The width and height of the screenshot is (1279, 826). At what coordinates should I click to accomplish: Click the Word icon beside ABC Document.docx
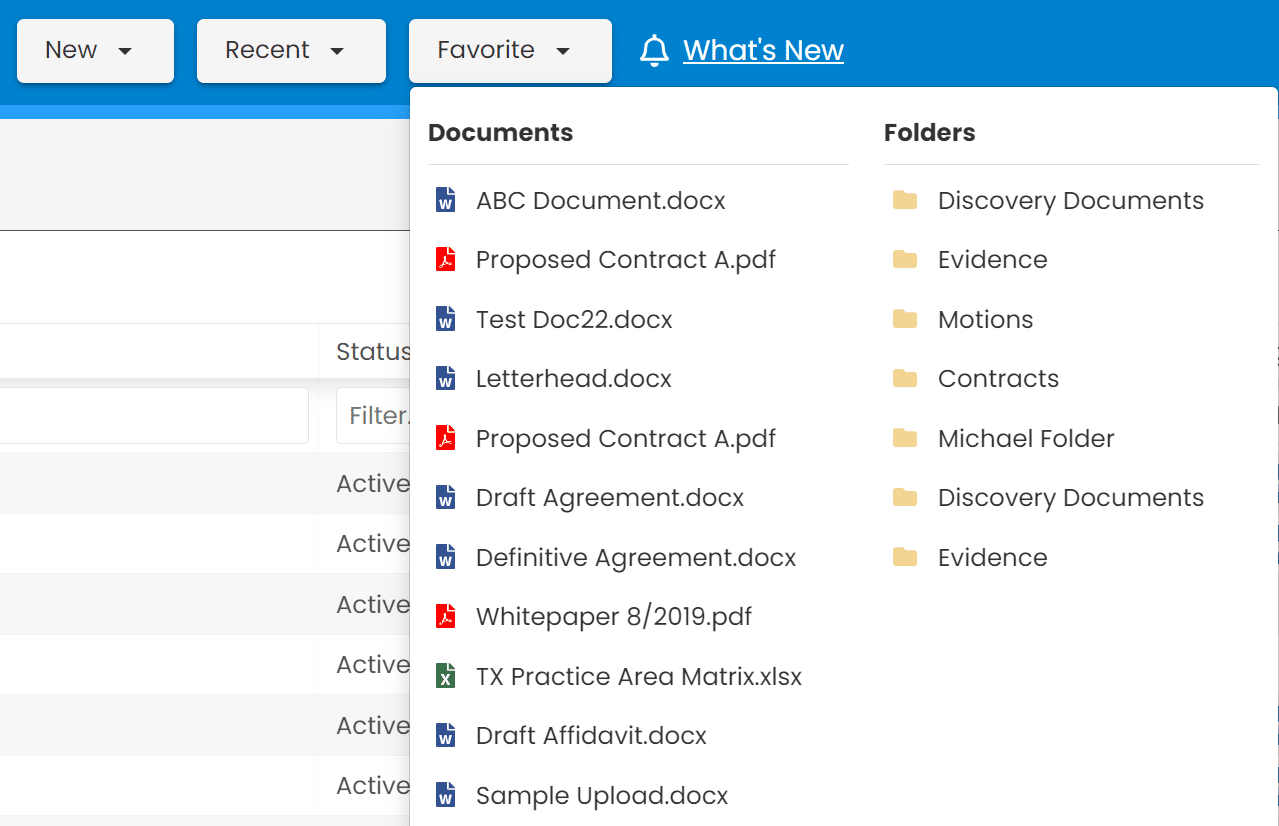click(x=446, y=200)
